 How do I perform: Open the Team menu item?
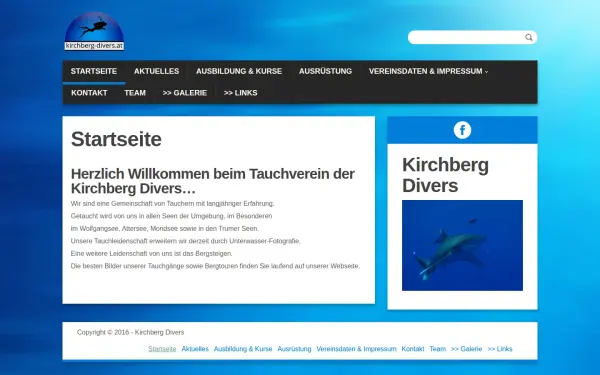tap(135, 93)
